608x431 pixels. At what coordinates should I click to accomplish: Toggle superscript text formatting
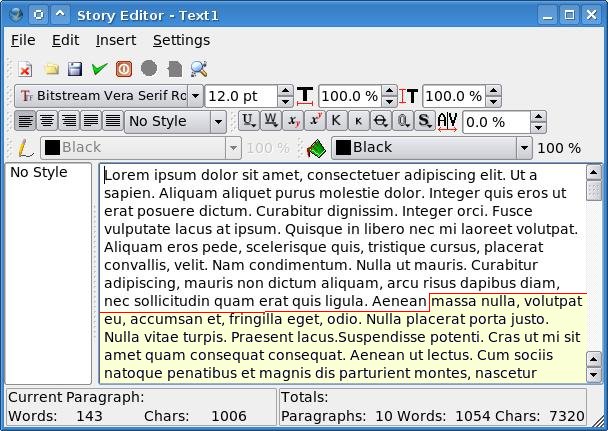(x=314, y=121)
